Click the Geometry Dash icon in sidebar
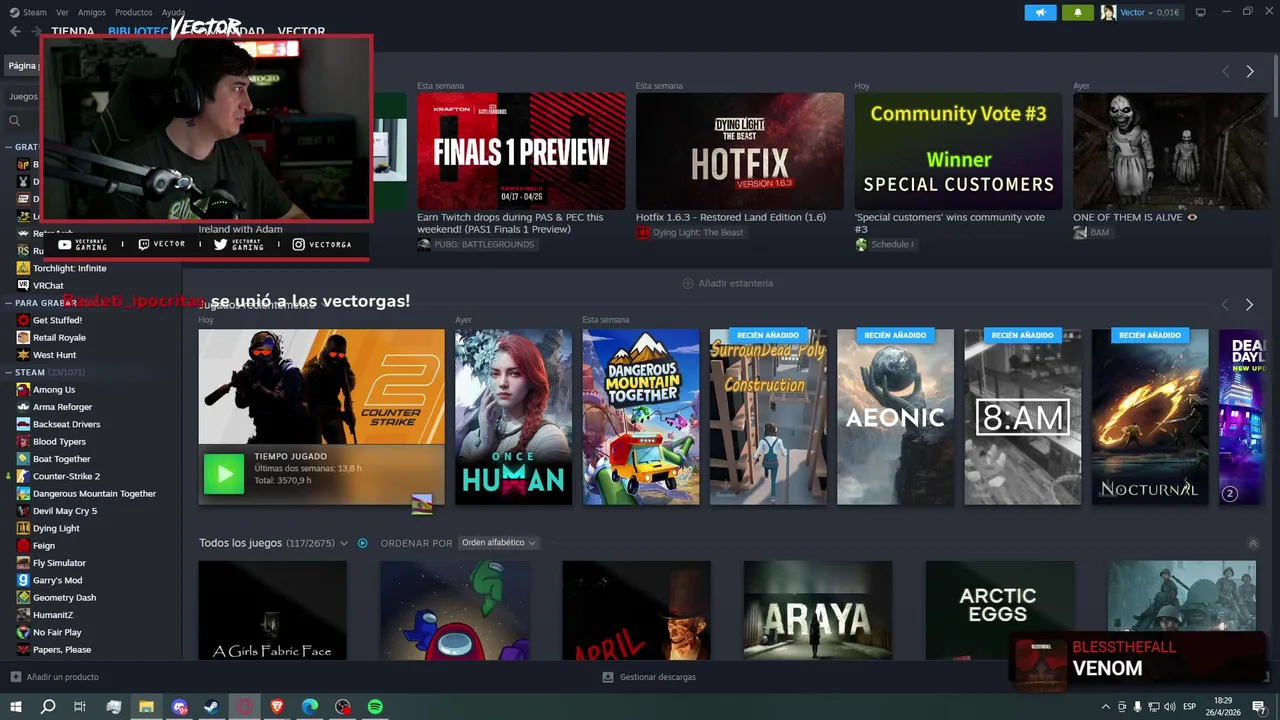Screen dimensions: 1280x720 coord(23,597)
